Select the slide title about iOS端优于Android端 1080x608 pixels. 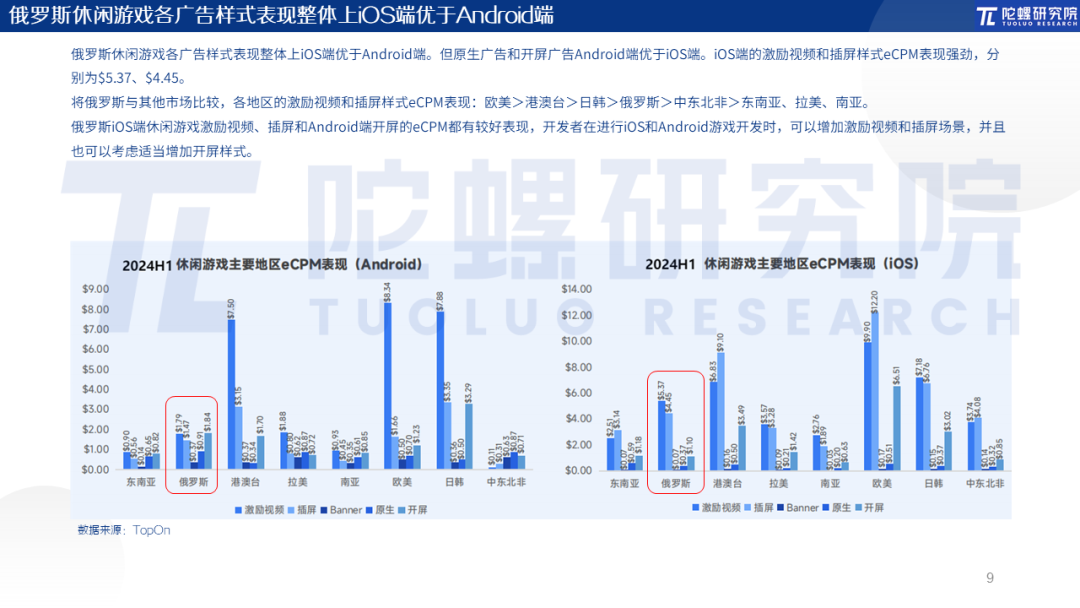click(x=281, y=15)
